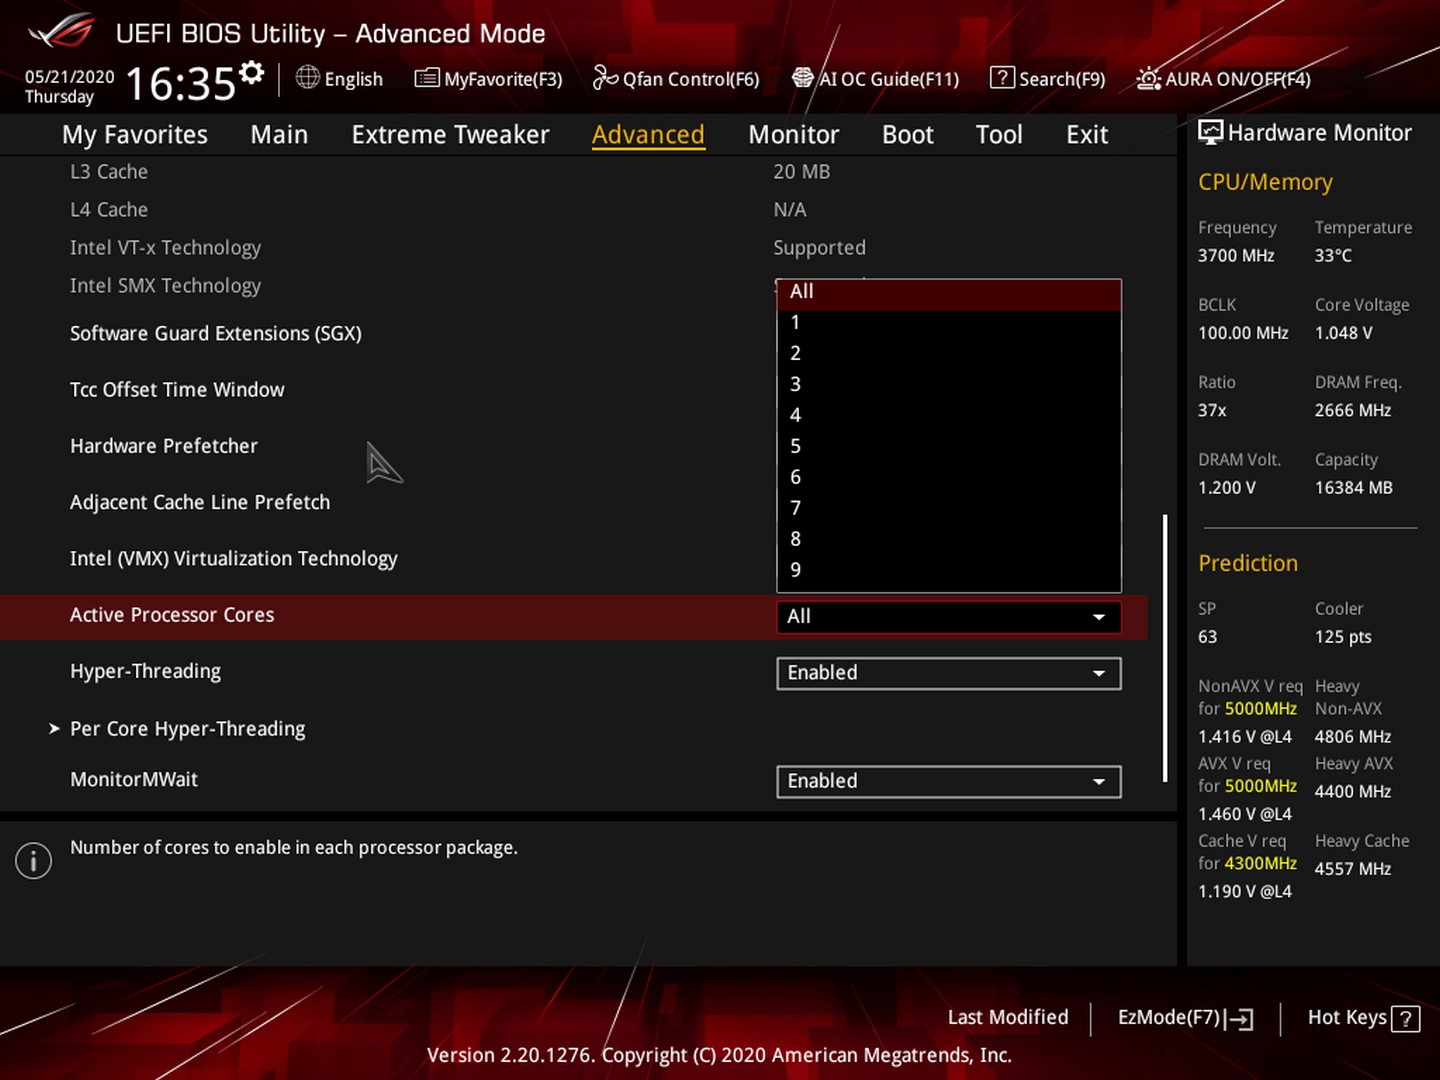1440x1080 pixels.
Task: Click the settings list scrollbar
Action: [x=1165, y=648]
